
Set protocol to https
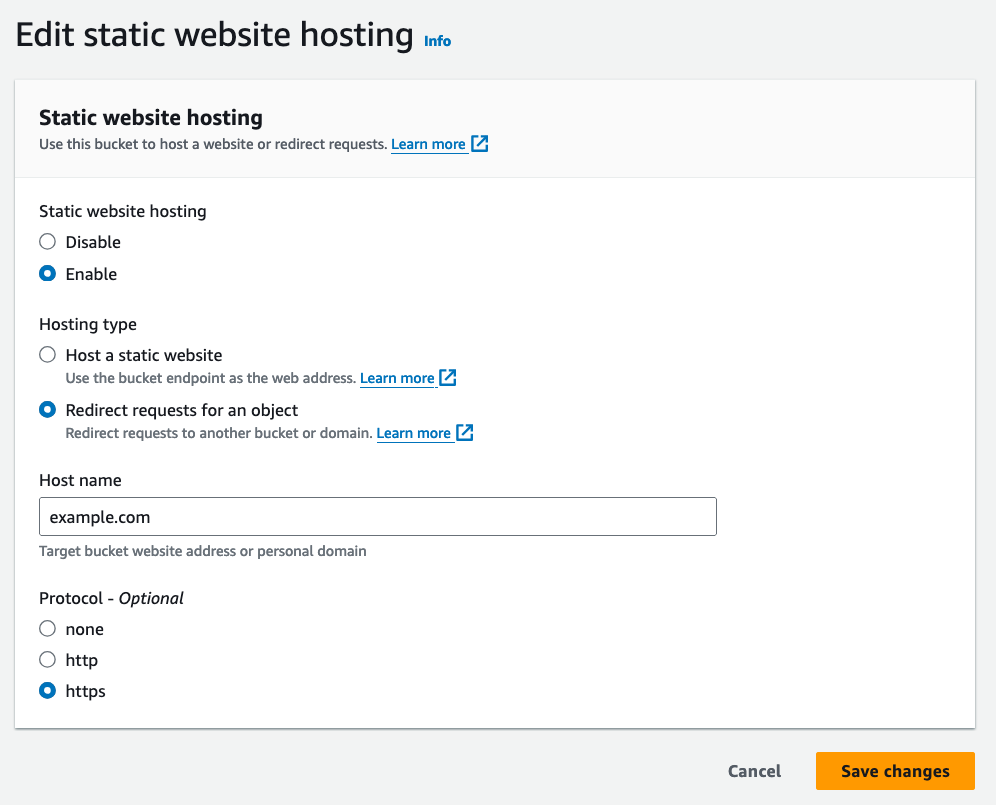47,691
